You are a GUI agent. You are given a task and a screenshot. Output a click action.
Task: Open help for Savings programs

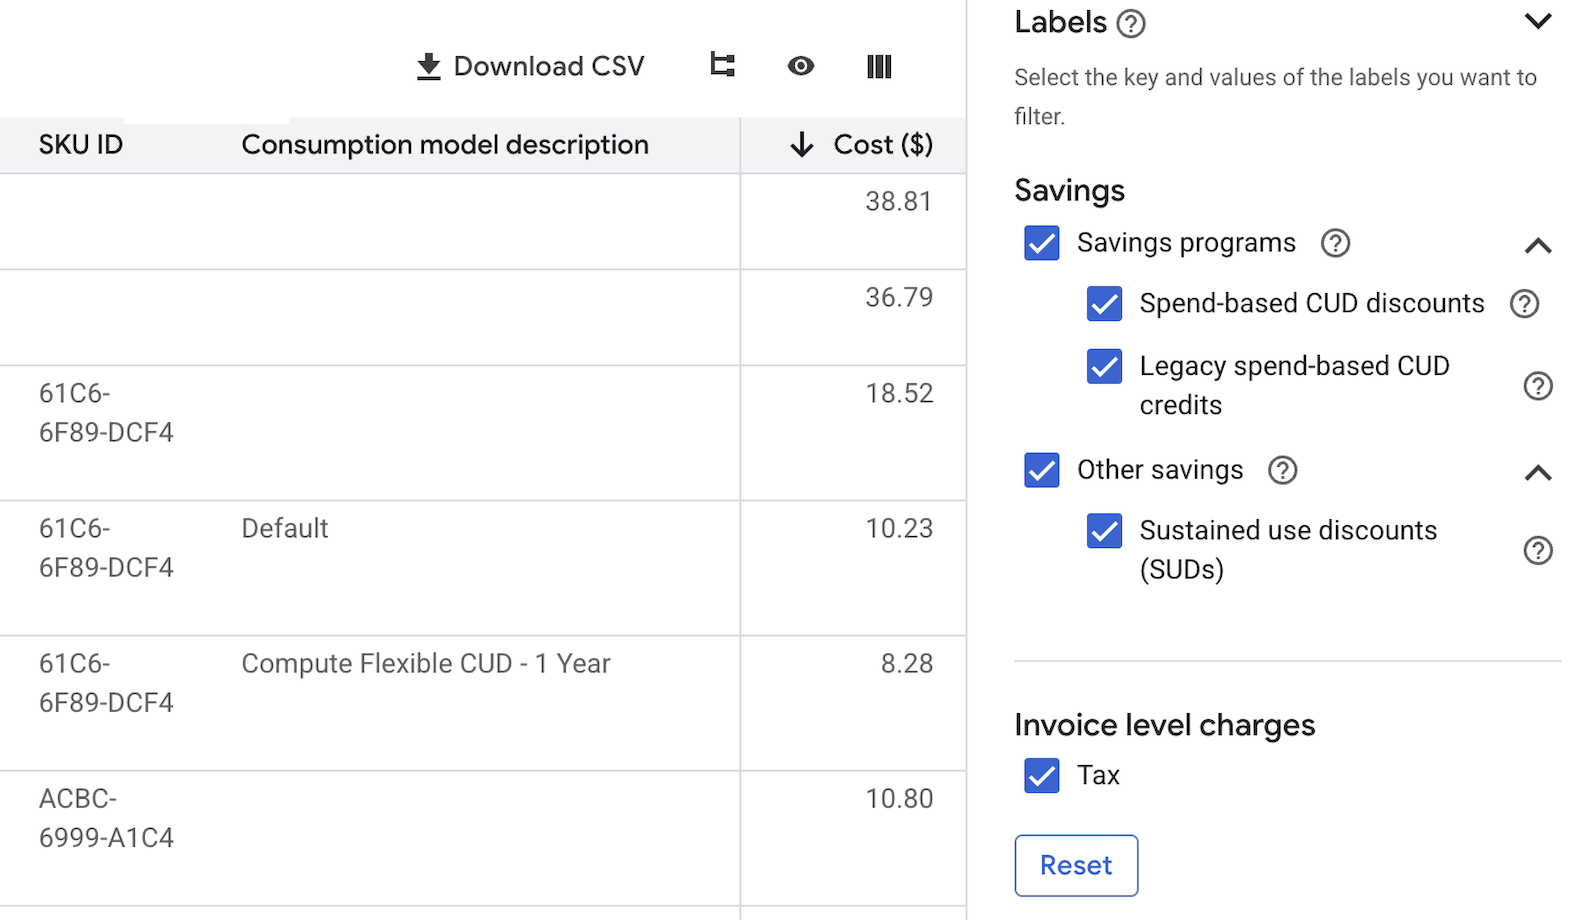pyautogui.click(x=1335, y=243)
